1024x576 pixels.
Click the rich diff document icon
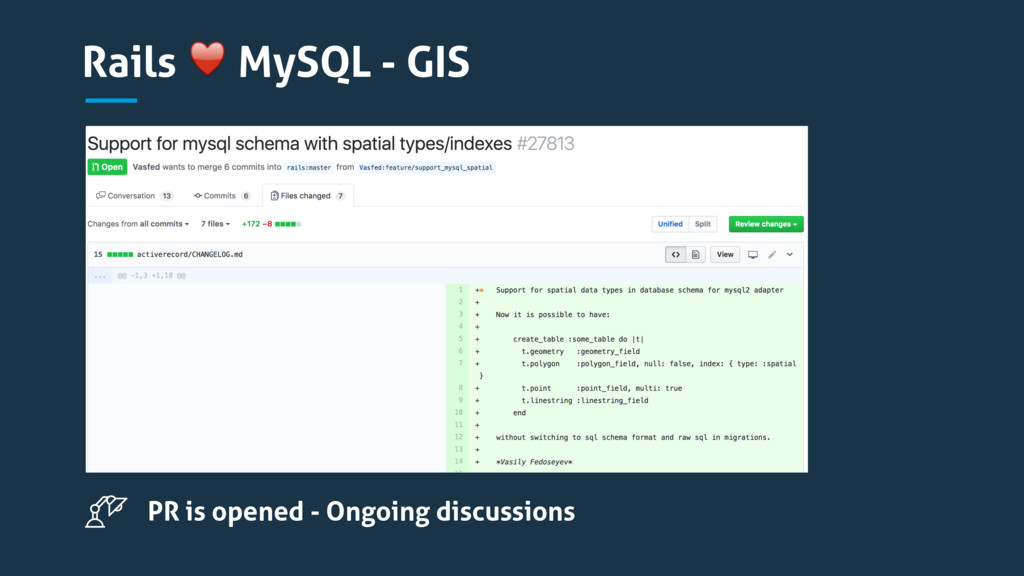click(x=696, y=255)
